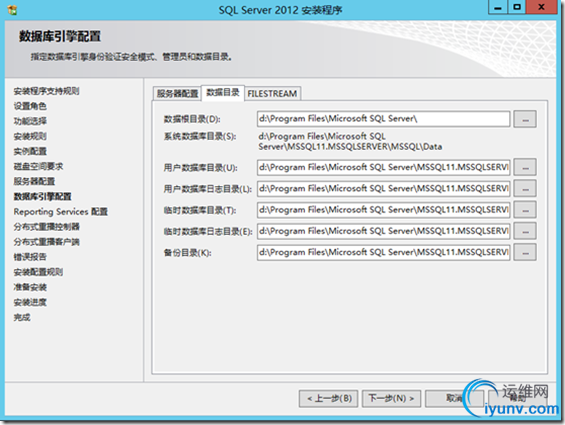This screenshot has height=425, width=565.
Task: Open the FILESTREAM tab
Action: click(x=272, y=93)
